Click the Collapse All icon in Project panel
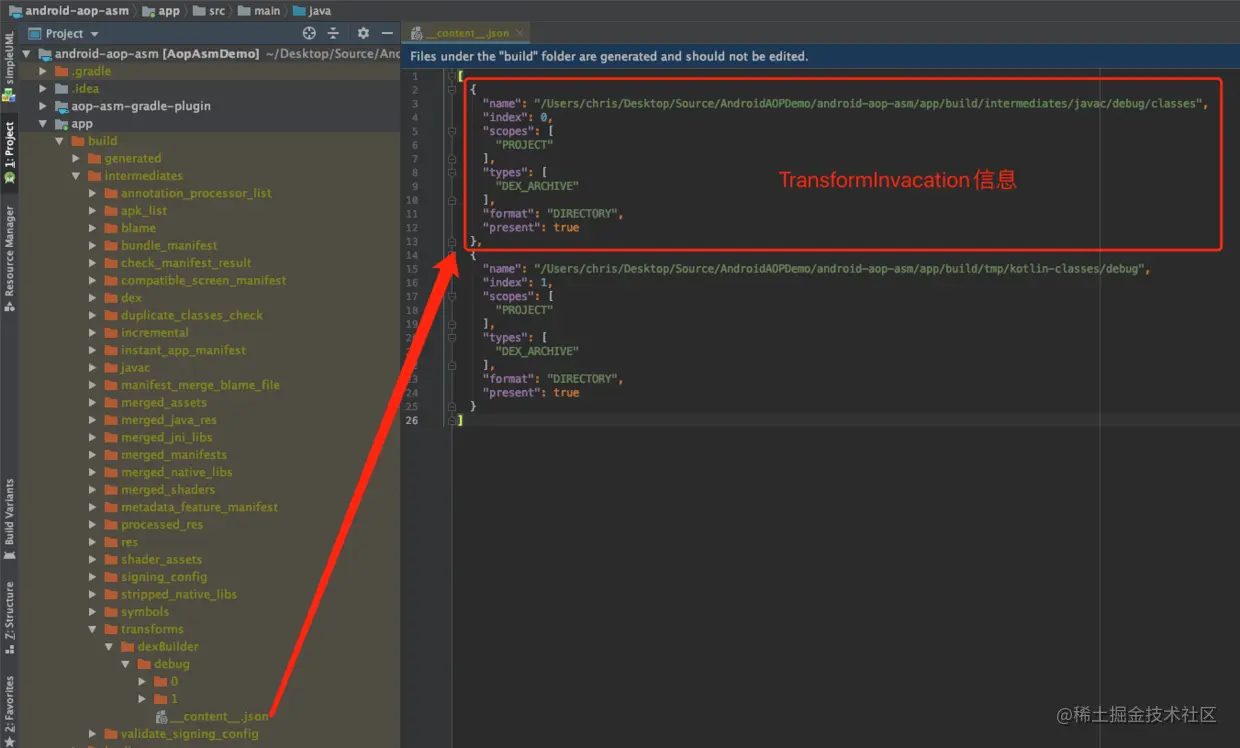 (x=334, y=33)
